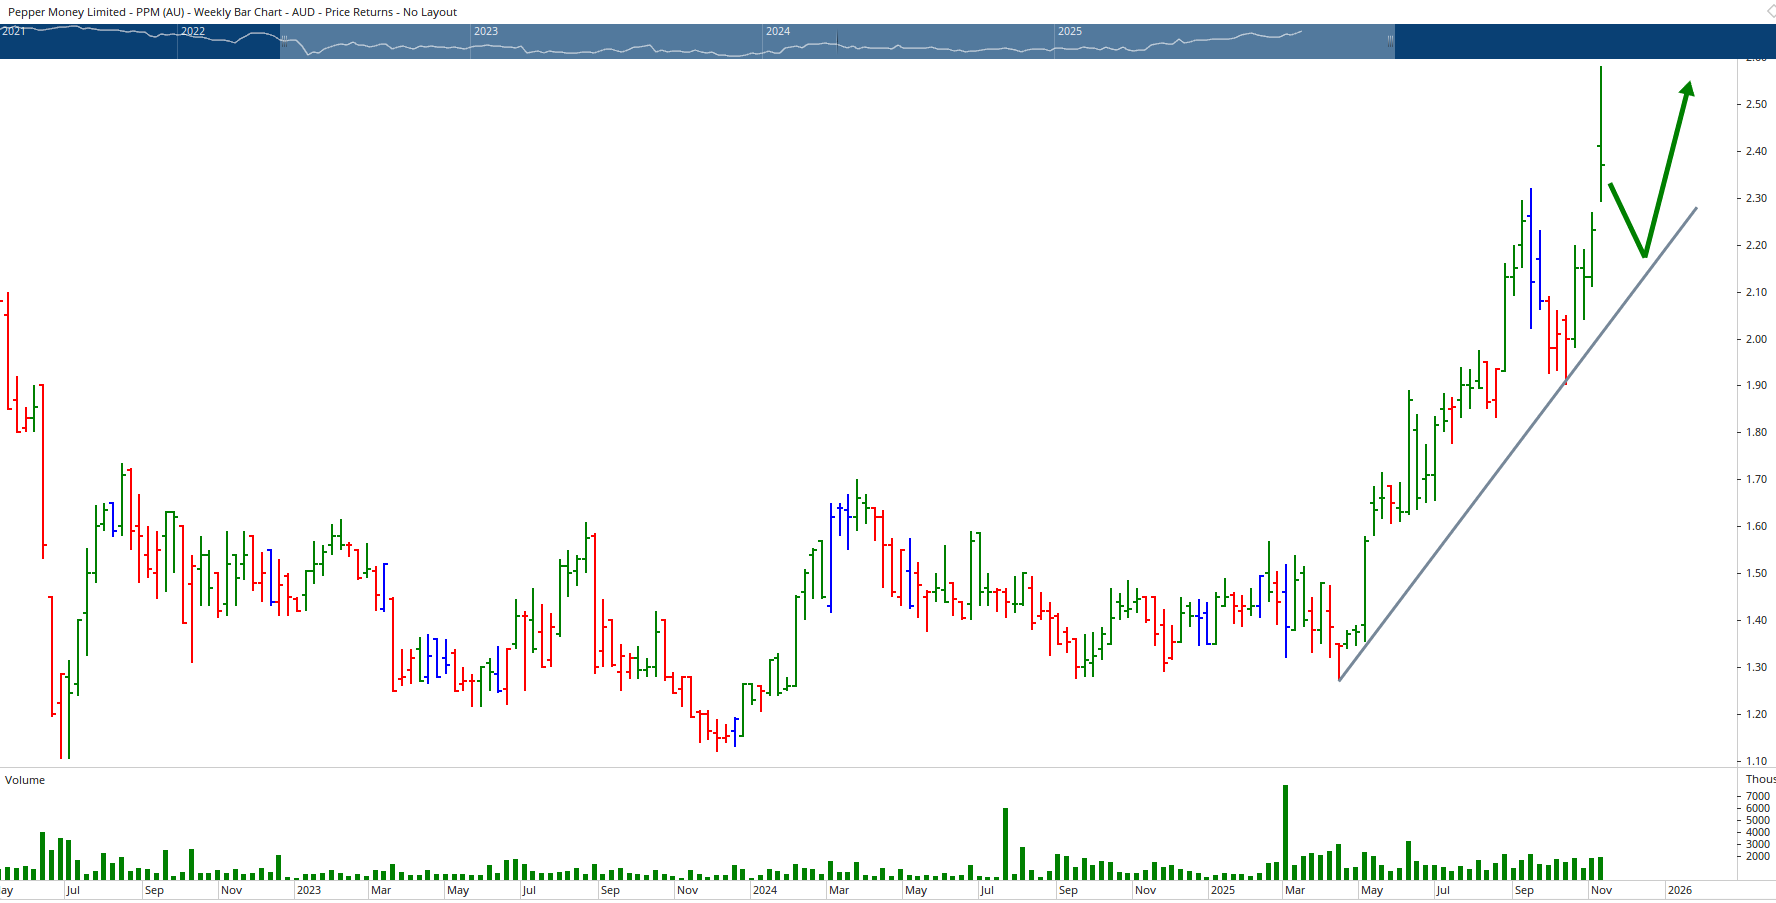This screenshot has height=903, width=1776.
Task: Click the tallest green volume spike near Mar 2025
Action: coord(1286,830)
